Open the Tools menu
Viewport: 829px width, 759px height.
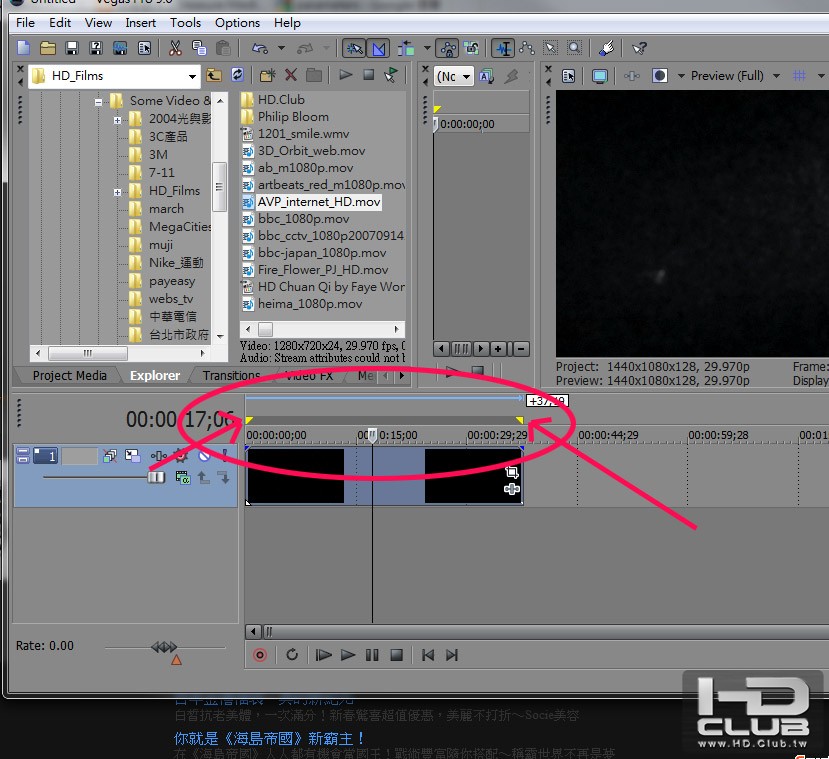(x=186, y=23)
